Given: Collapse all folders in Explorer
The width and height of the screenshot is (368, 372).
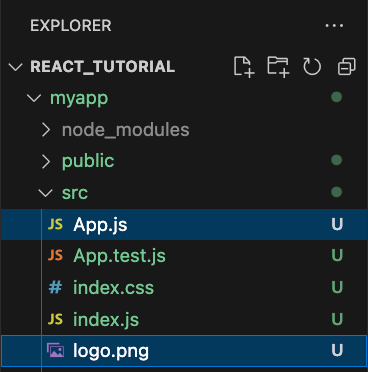Looking at the screenshot, I should pyautogui.click(x=347, y=66).
